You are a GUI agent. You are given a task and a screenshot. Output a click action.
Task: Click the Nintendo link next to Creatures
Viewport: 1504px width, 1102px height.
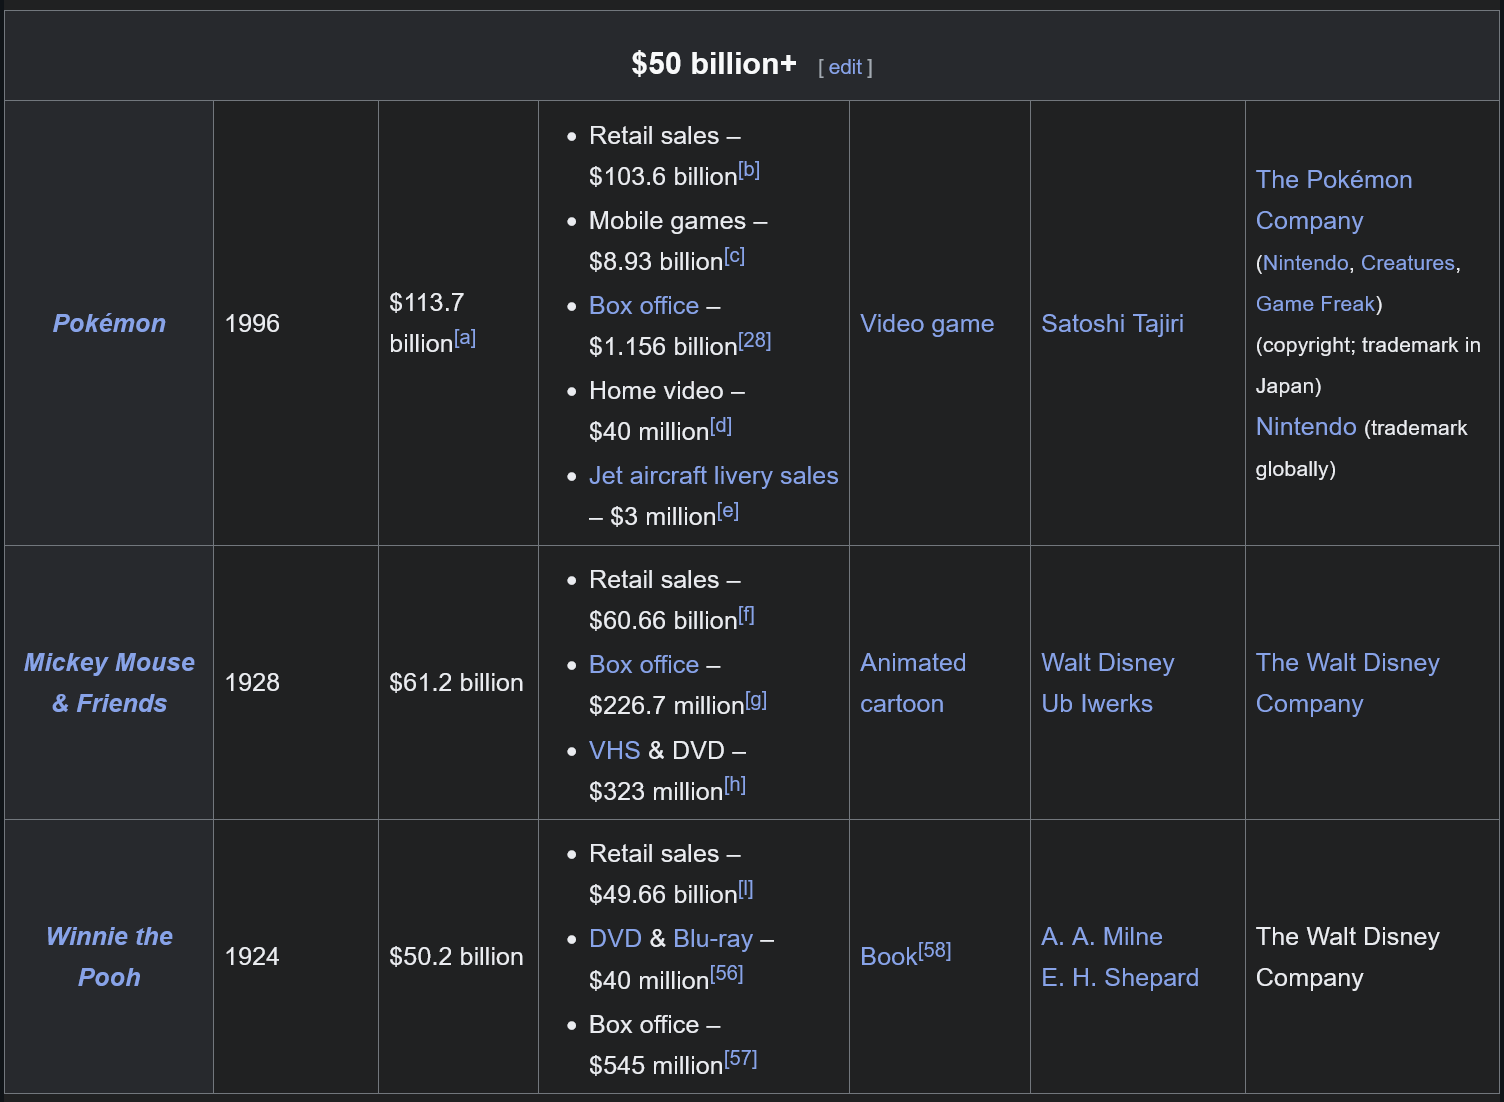(x=1306, y=263)
